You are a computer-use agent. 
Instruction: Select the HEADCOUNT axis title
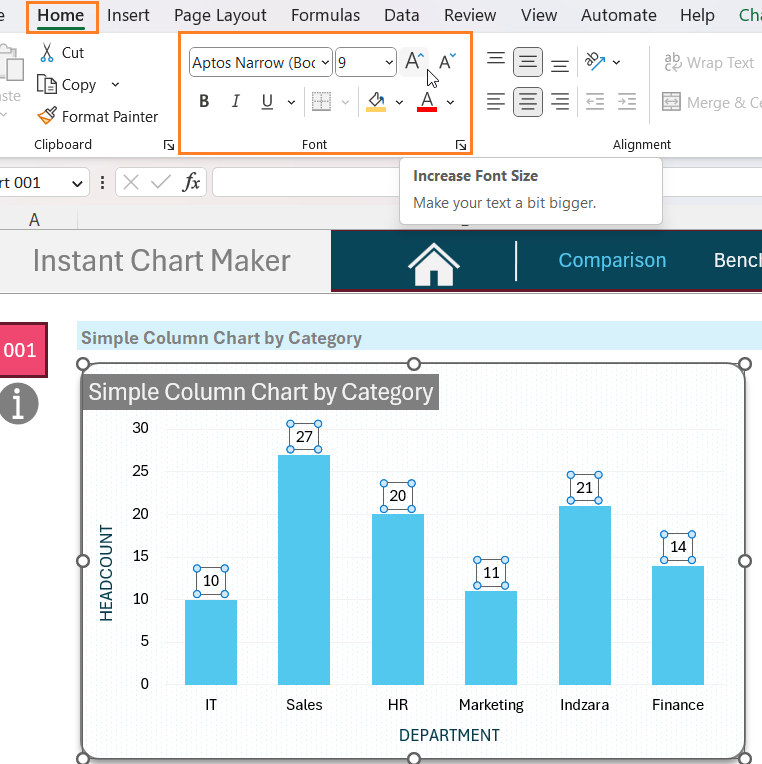coord(106,573)
